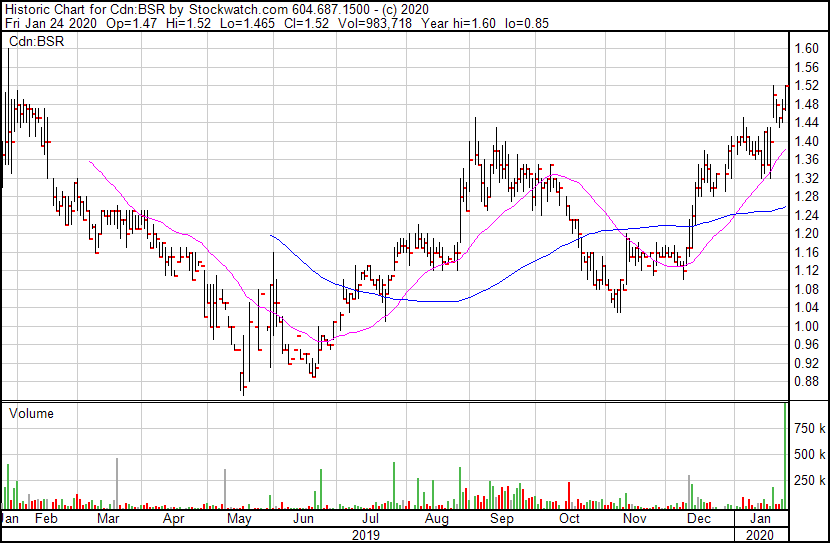
Task: Click the 250 k volume axis label
Action: 809,481
